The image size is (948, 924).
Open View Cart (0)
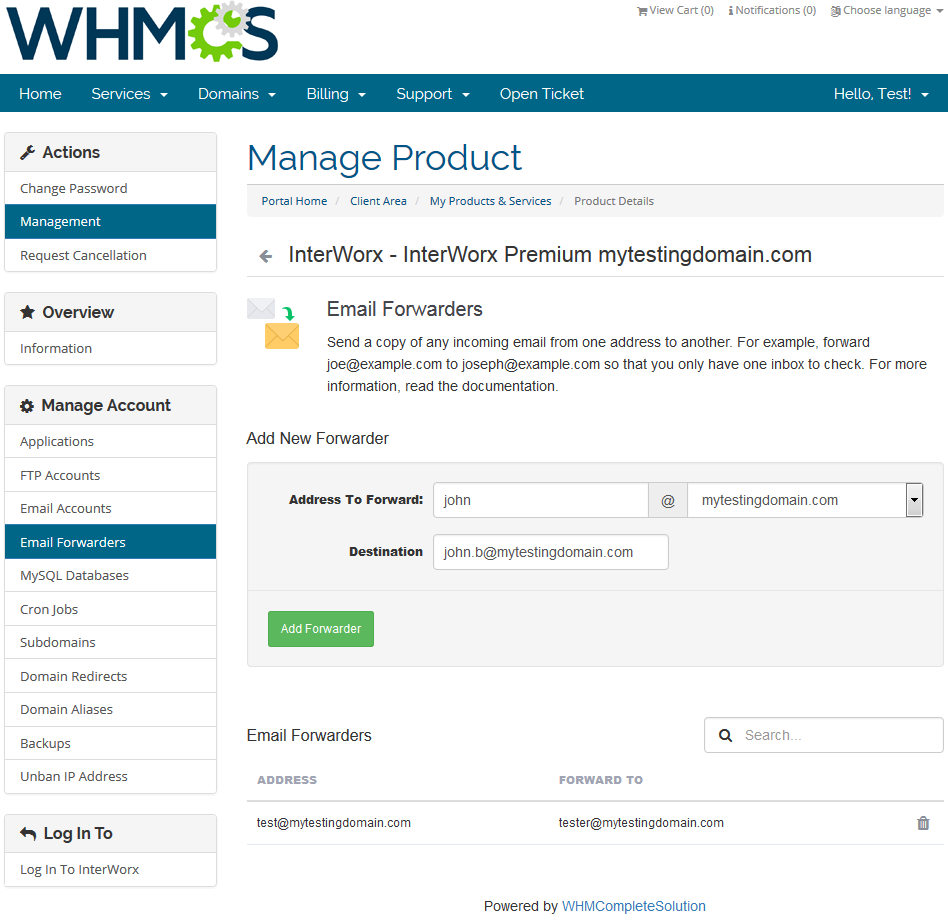[675, 10]
